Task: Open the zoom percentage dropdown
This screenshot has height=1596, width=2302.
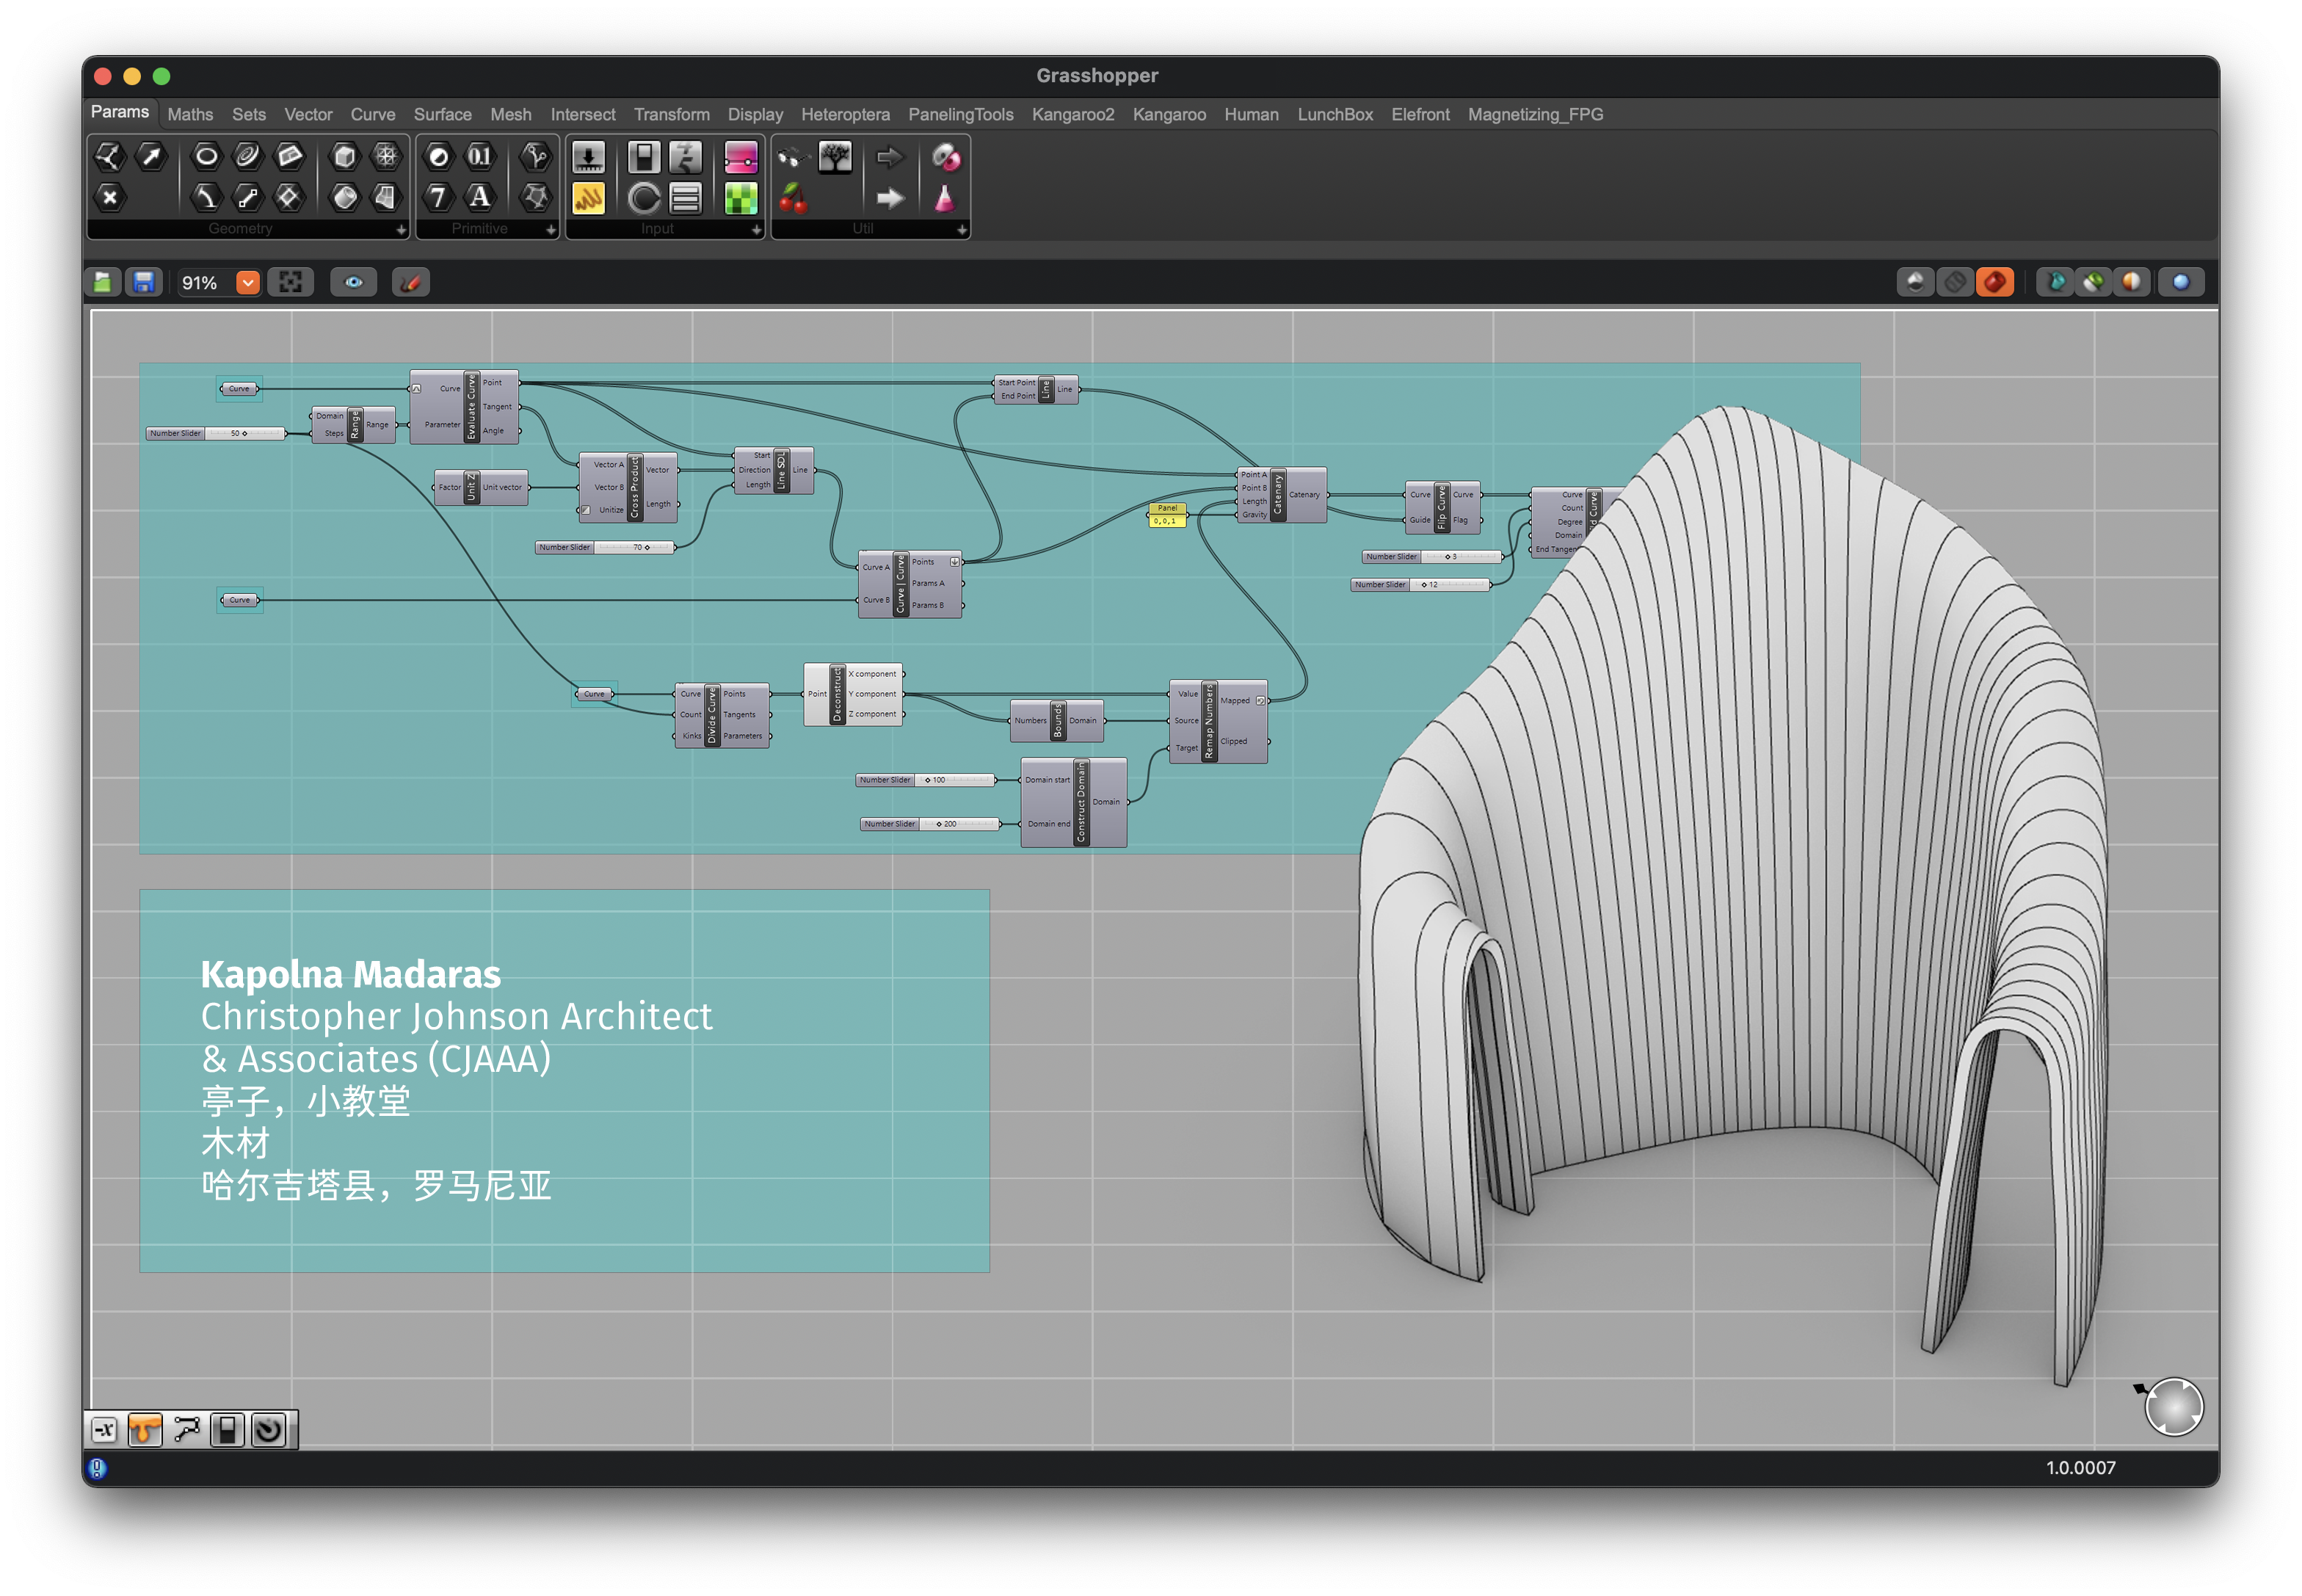Action: (x=247, y=283)
